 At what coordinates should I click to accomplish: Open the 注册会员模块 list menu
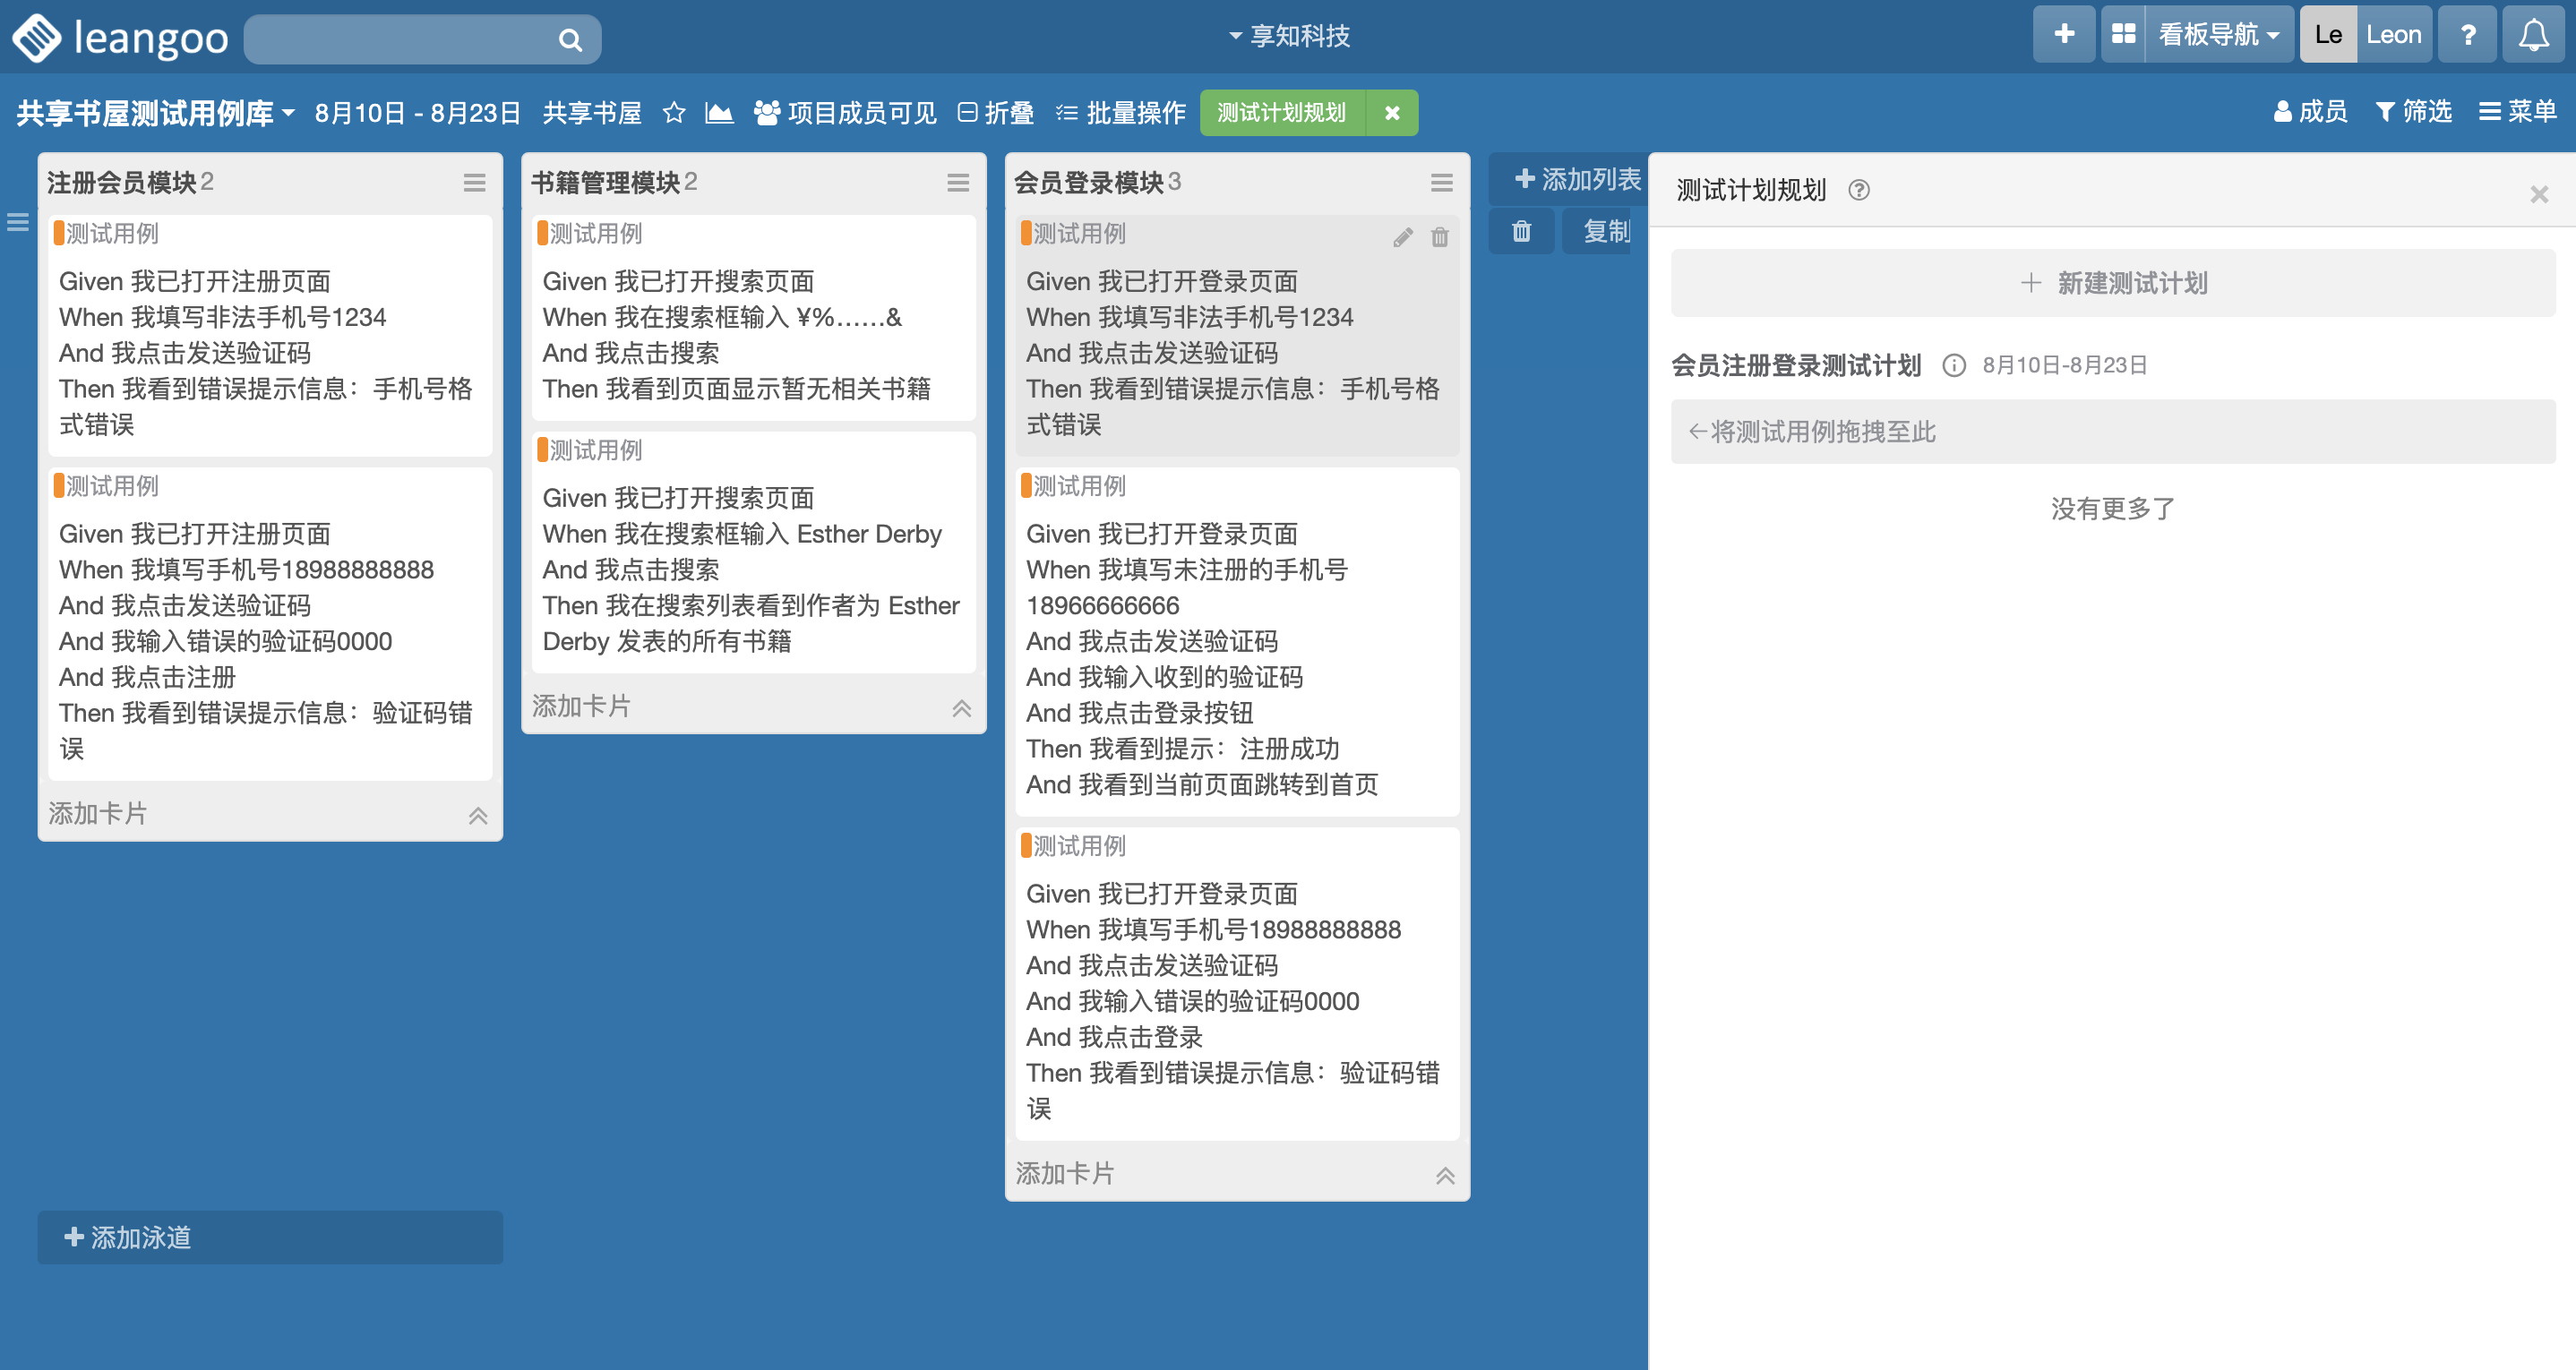pyautogui.click(x=474, y=182)
